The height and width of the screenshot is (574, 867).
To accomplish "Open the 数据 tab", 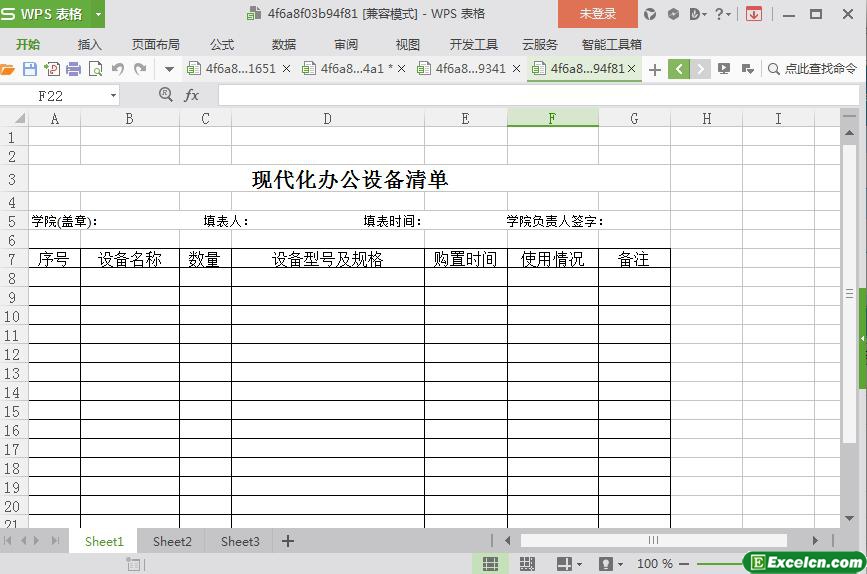I will 284,44.
